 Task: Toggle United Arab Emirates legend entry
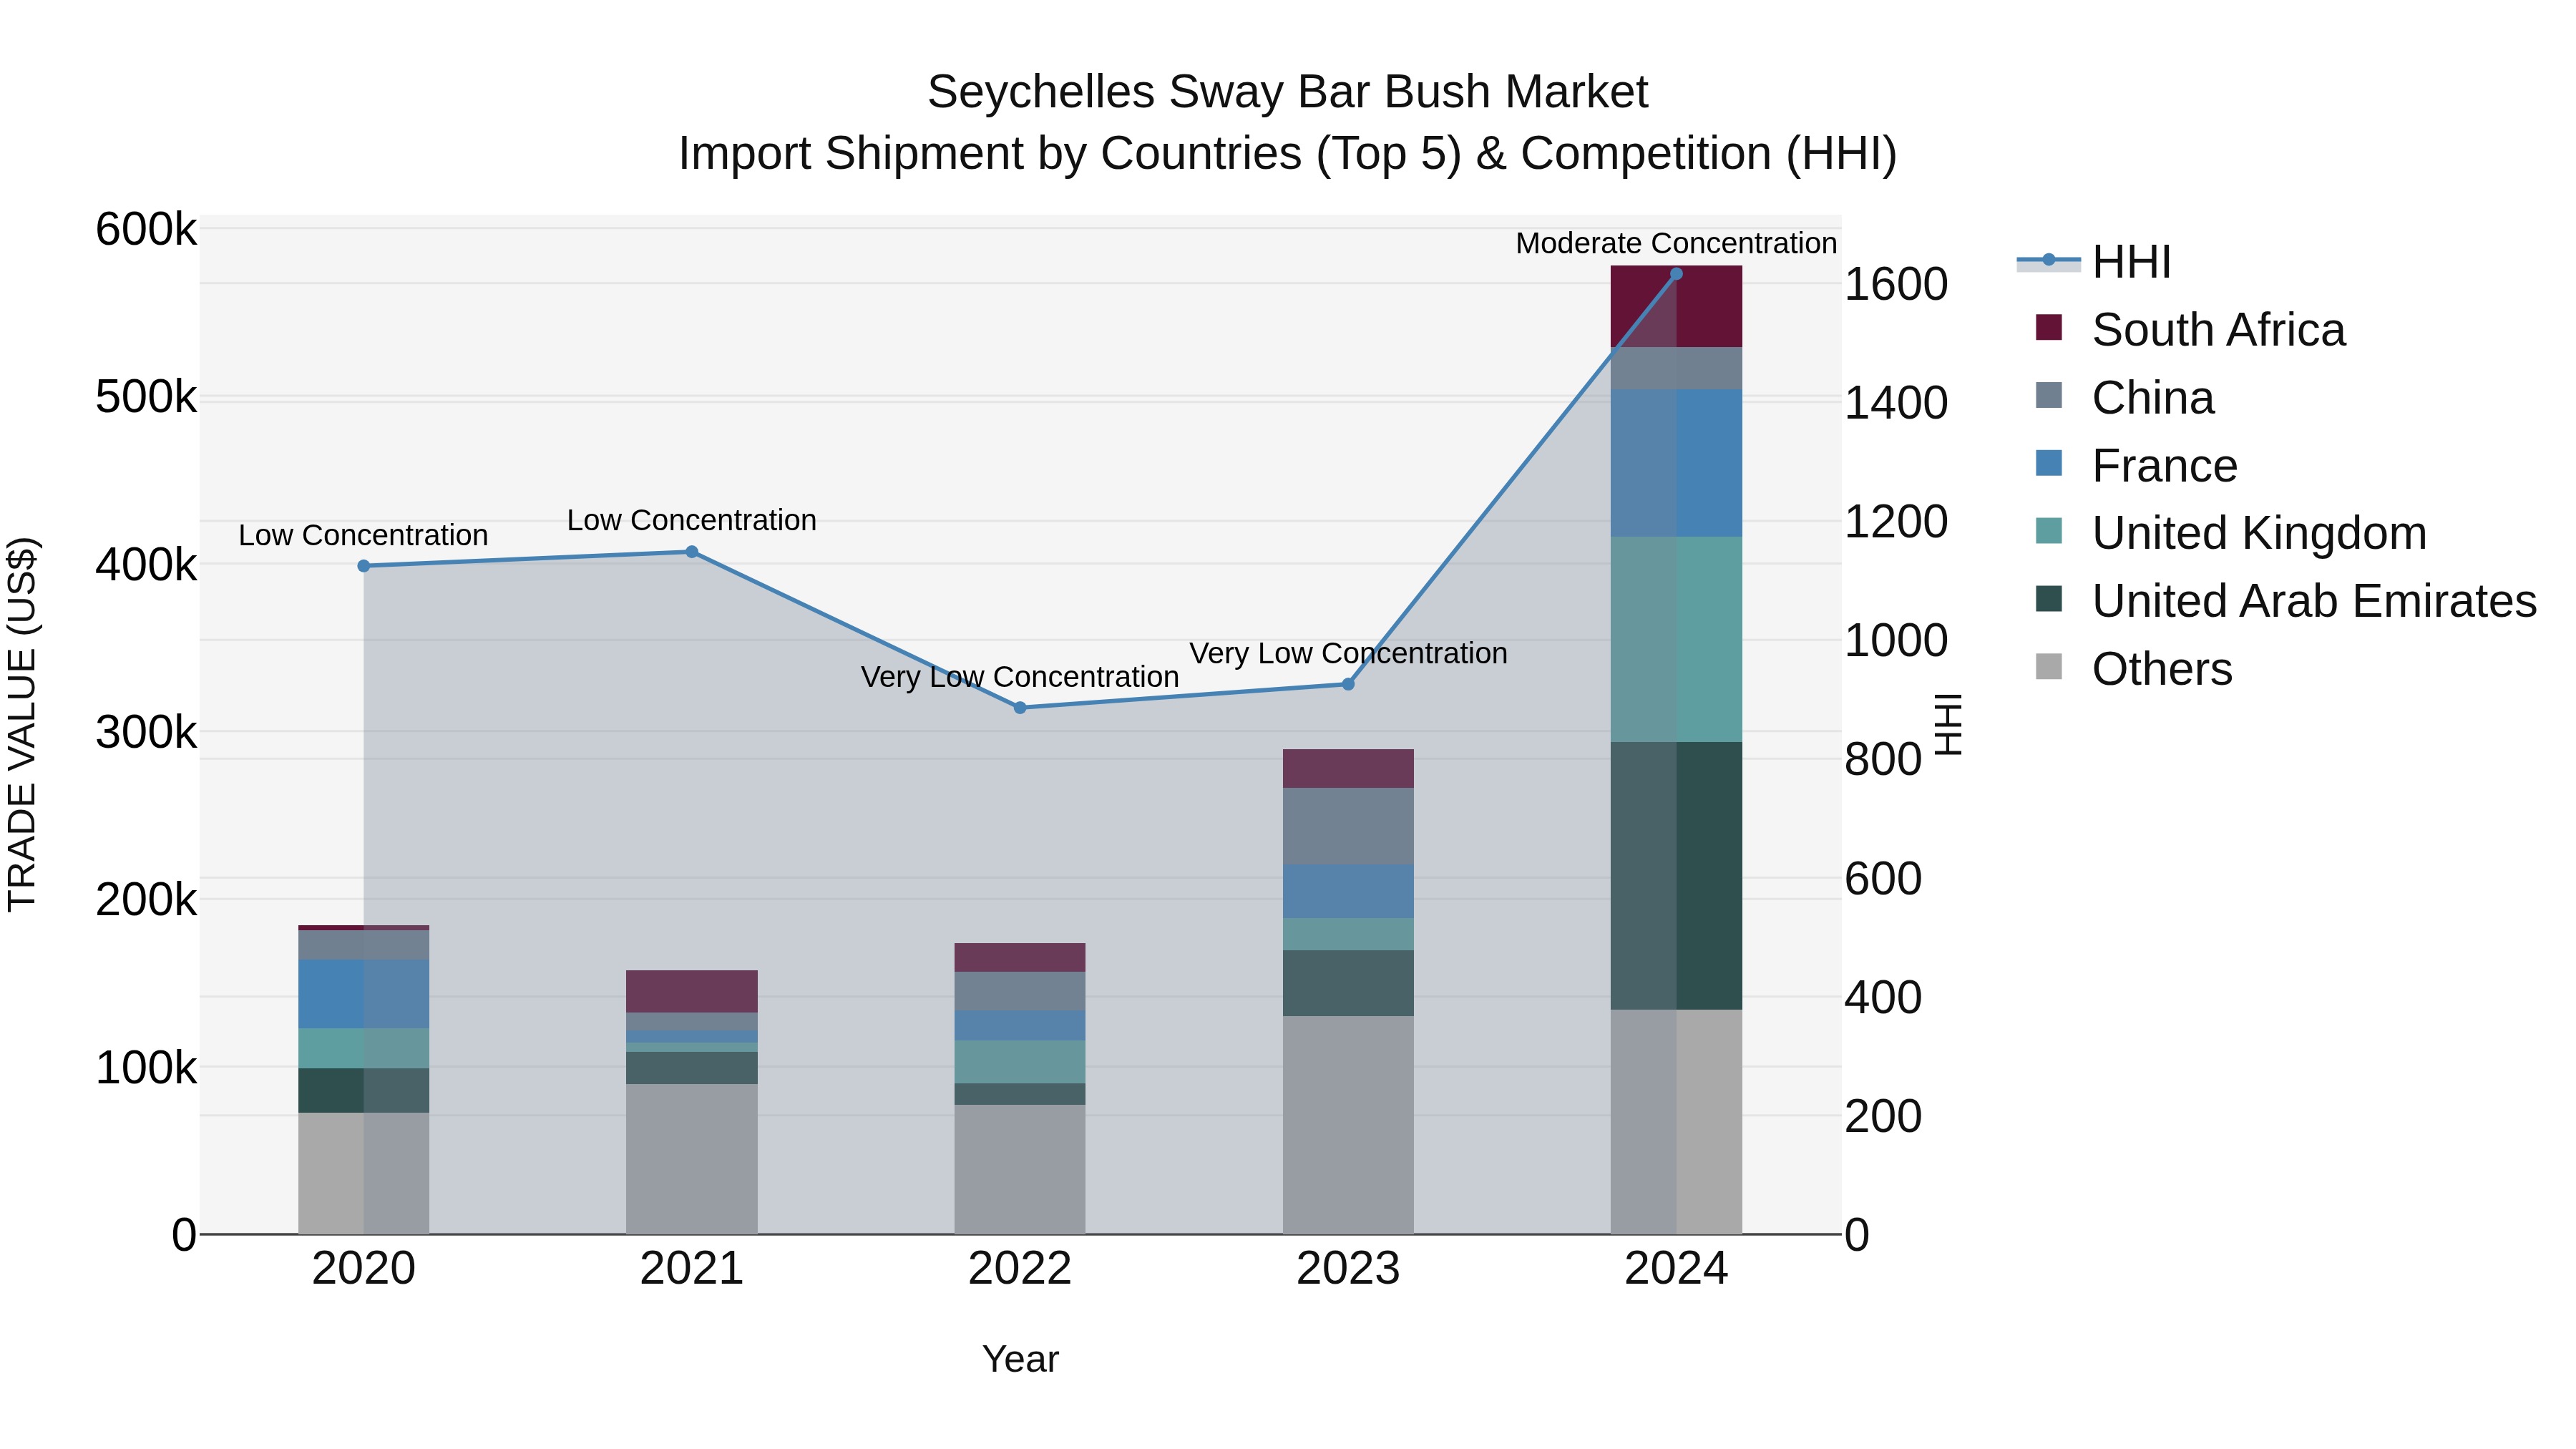[2286, 601]
